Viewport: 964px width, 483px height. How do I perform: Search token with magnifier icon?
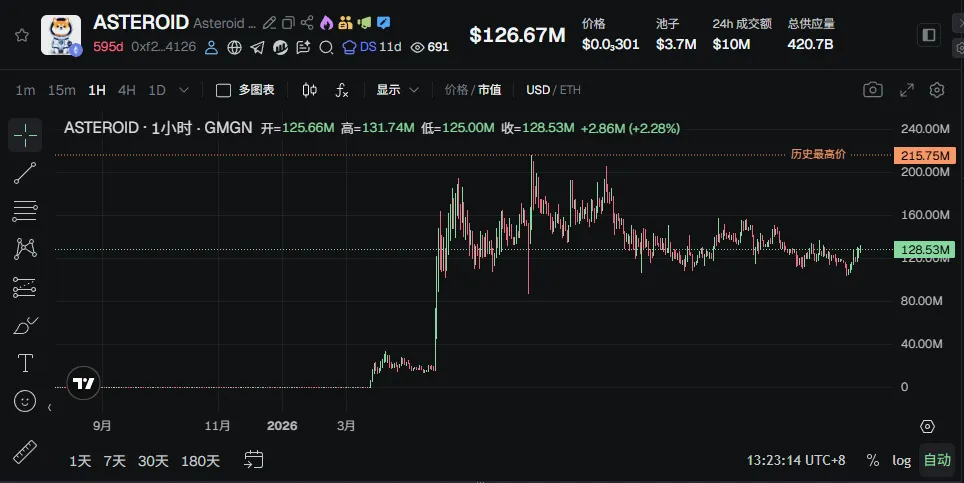[x=326, y=47]
